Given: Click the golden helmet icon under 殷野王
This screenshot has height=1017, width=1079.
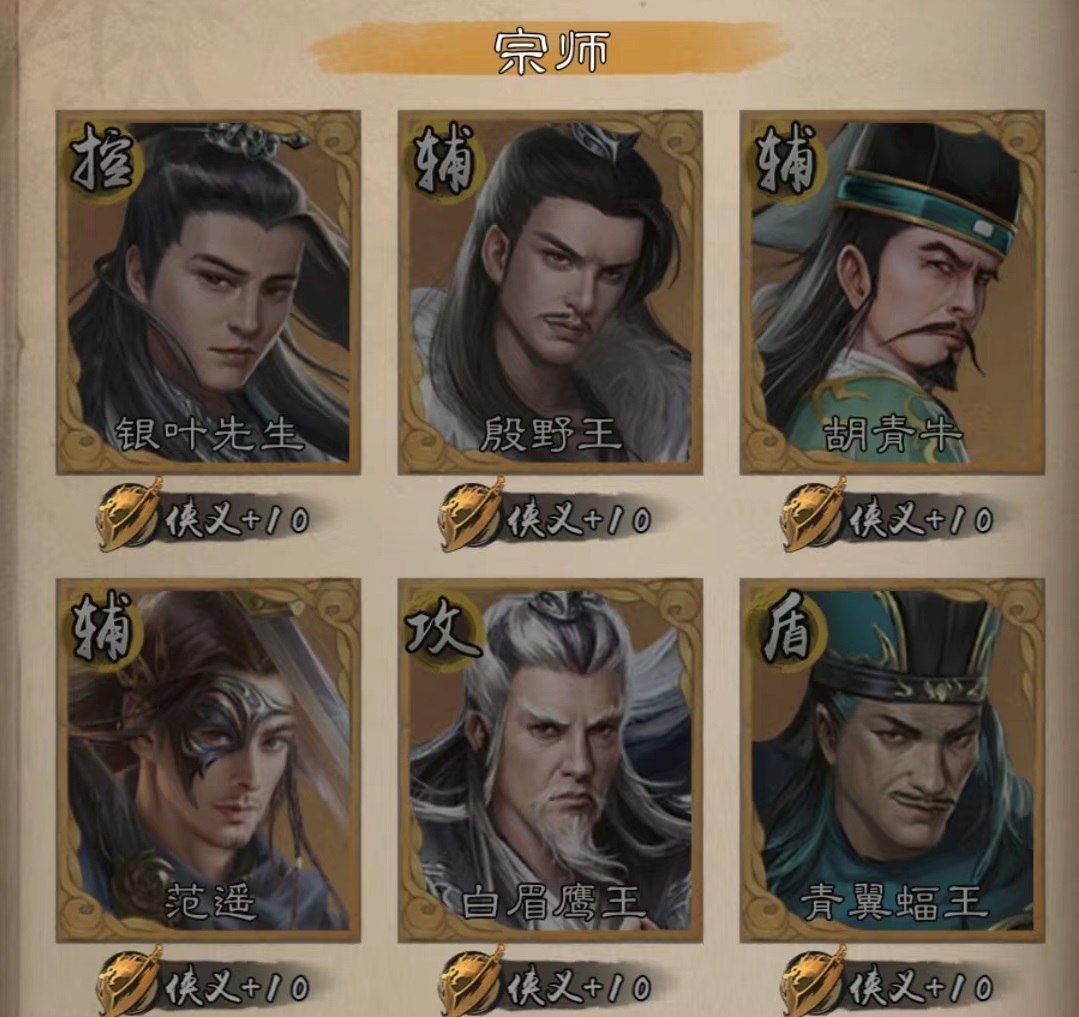Looking at the screenshot, I should click(x=471, y=515).
